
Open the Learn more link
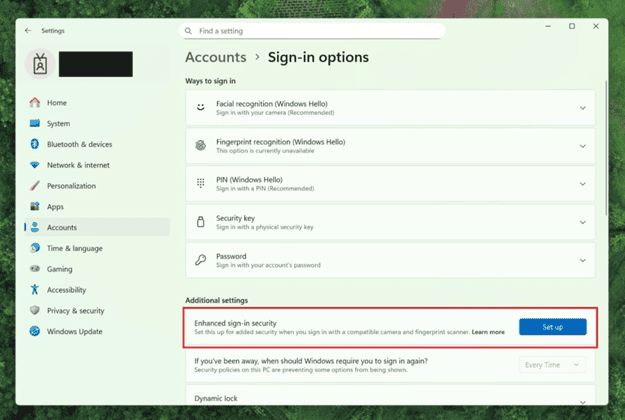pyautogui.click(x=488, y=332)
